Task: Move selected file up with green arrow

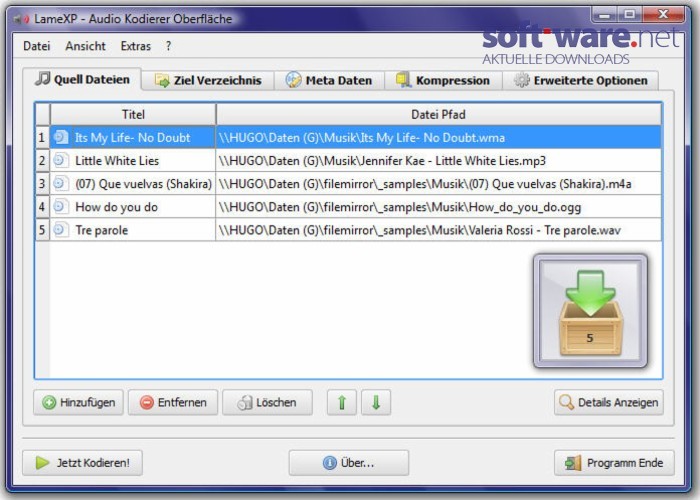Action: point(342,403)
